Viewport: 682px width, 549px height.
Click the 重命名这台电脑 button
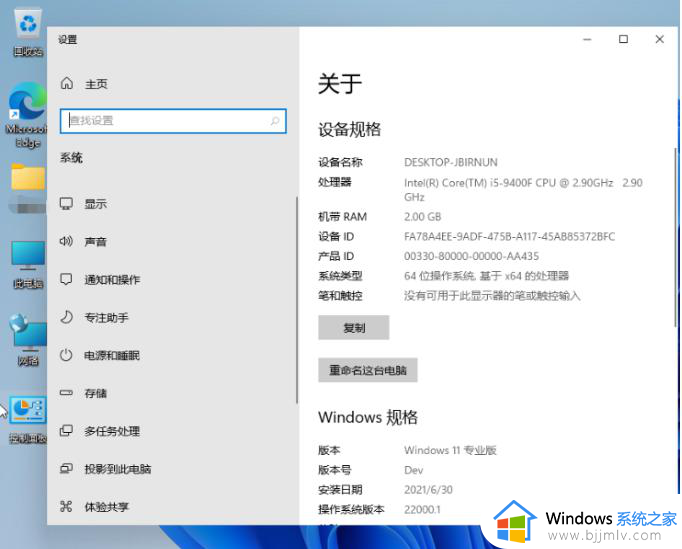[368, 370]
